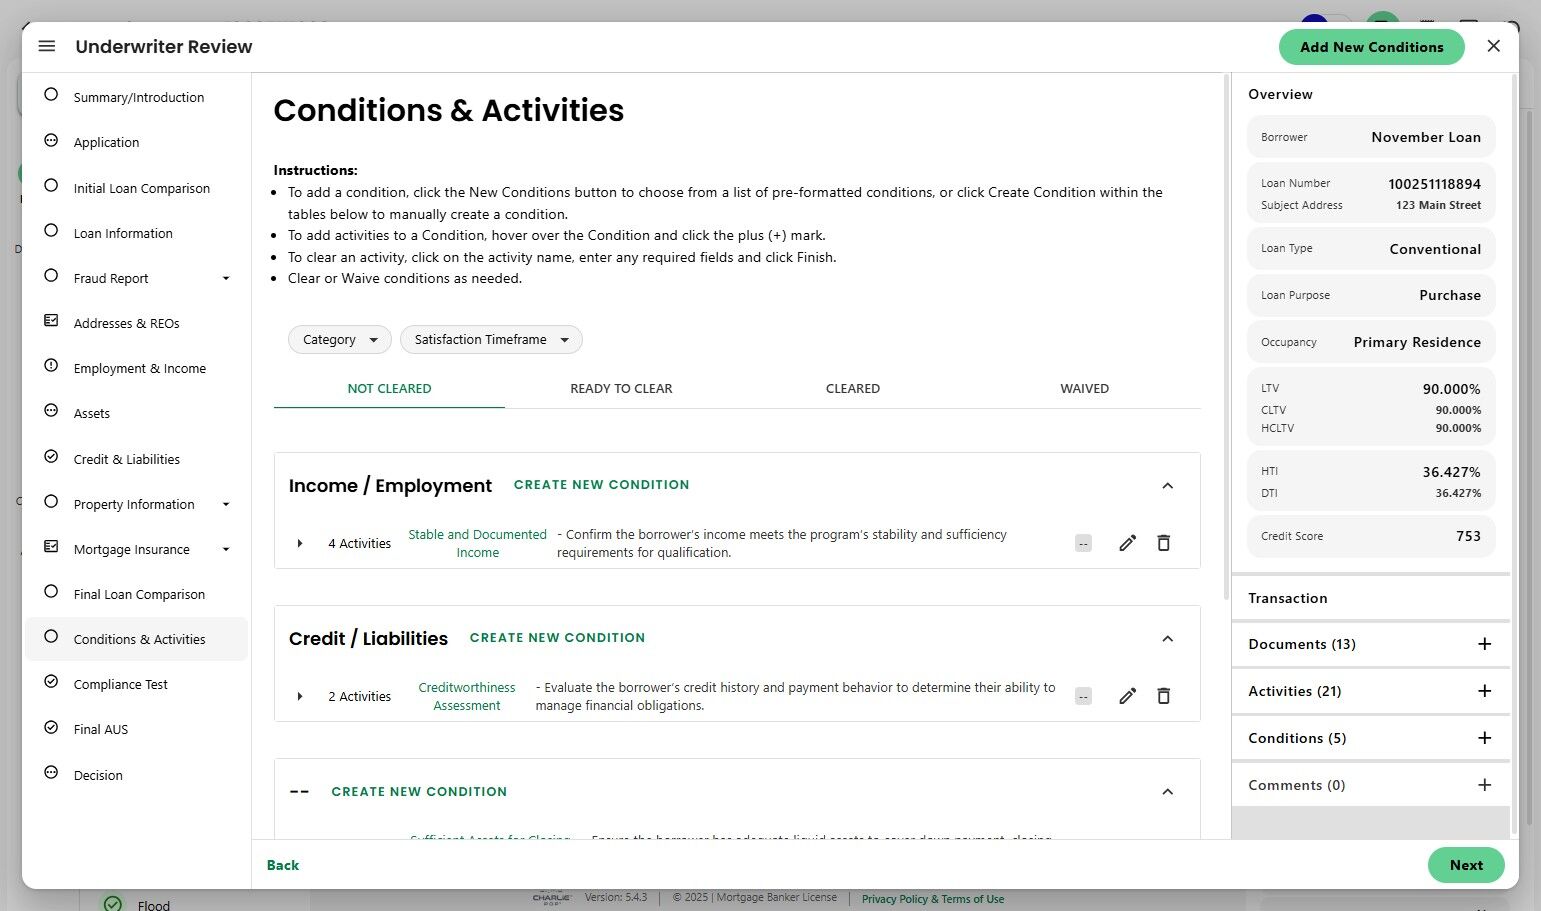Expand the 4 Activities row arrow

[300, 543]
